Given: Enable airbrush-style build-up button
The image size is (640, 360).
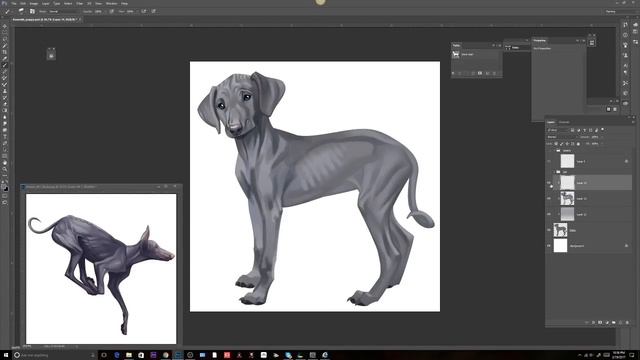Looking at the screenshot, I should (144, 11).
